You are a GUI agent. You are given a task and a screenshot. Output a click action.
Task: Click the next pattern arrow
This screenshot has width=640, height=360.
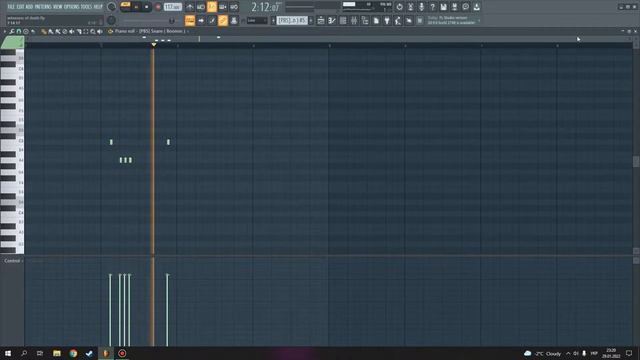tap(311, 20)
